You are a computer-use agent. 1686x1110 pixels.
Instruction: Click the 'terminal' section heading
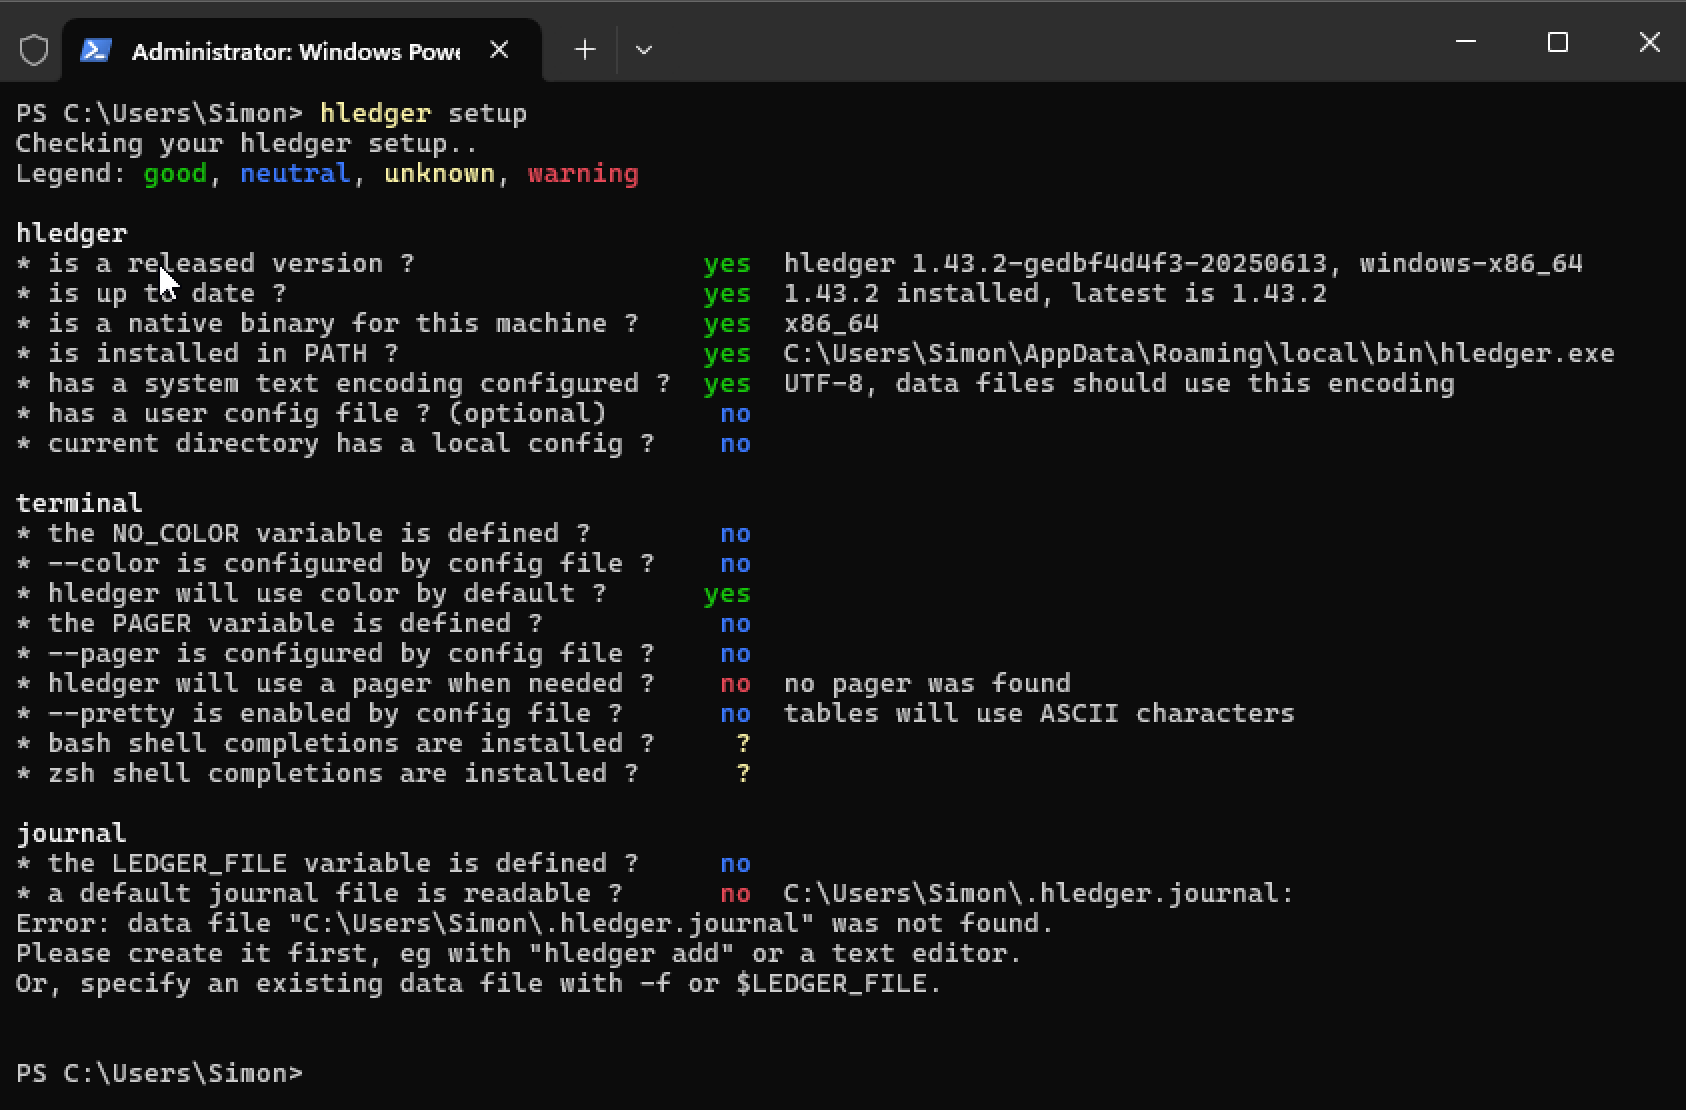pos(79,504)
